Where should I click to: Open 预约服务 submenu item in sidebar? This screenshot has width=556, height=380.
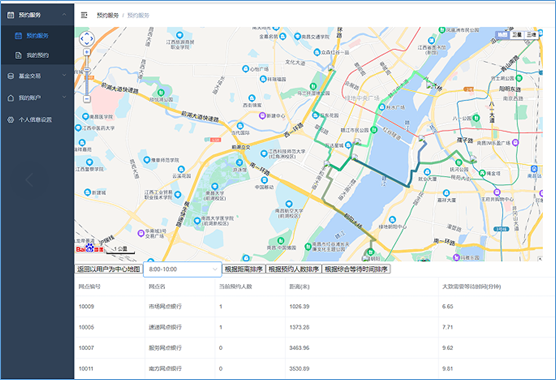pos(37,35)
